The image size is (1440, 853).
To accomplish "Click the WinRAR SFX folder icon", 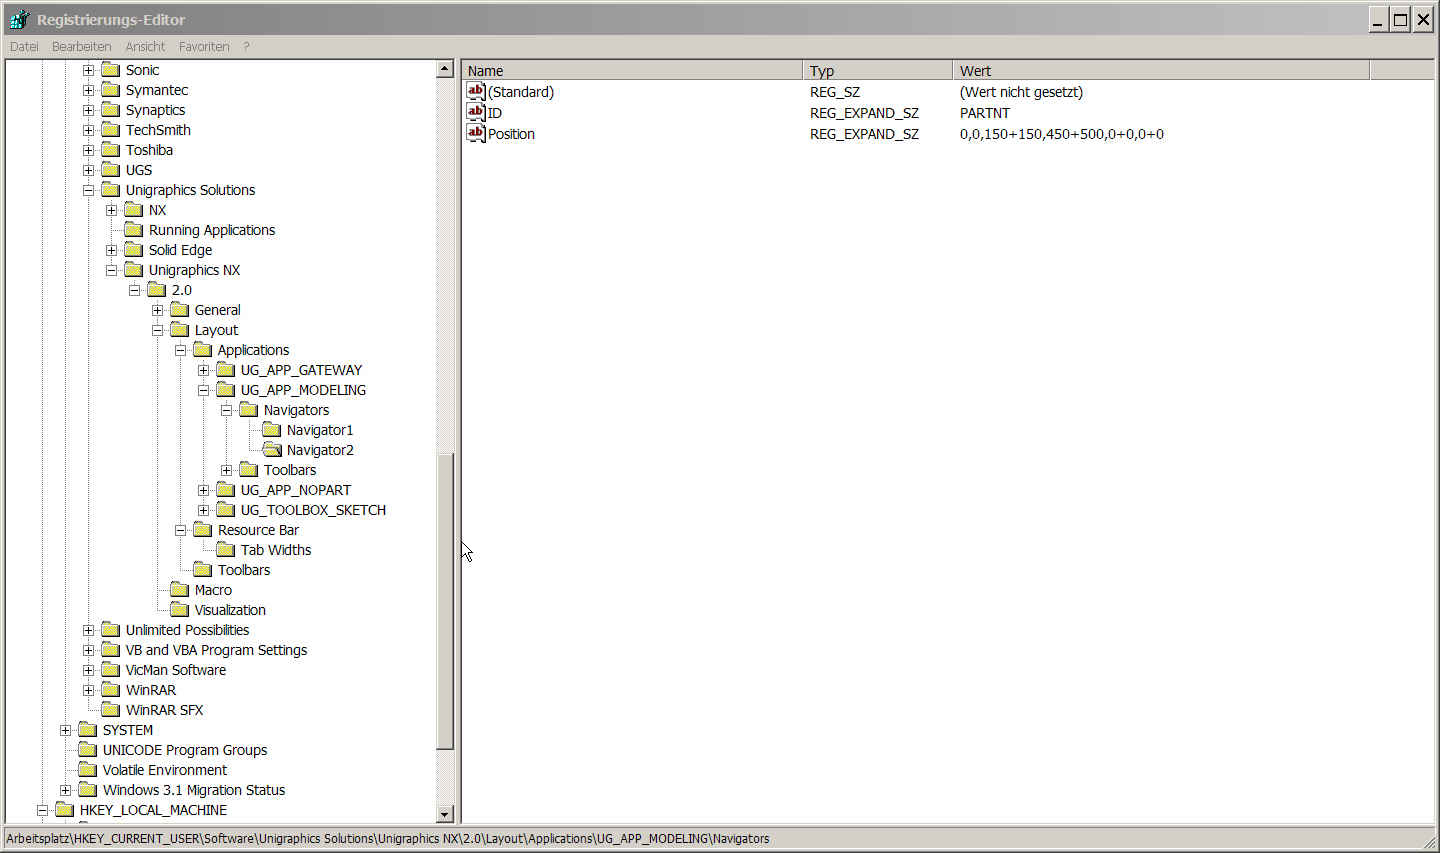I will pos(111,710).
